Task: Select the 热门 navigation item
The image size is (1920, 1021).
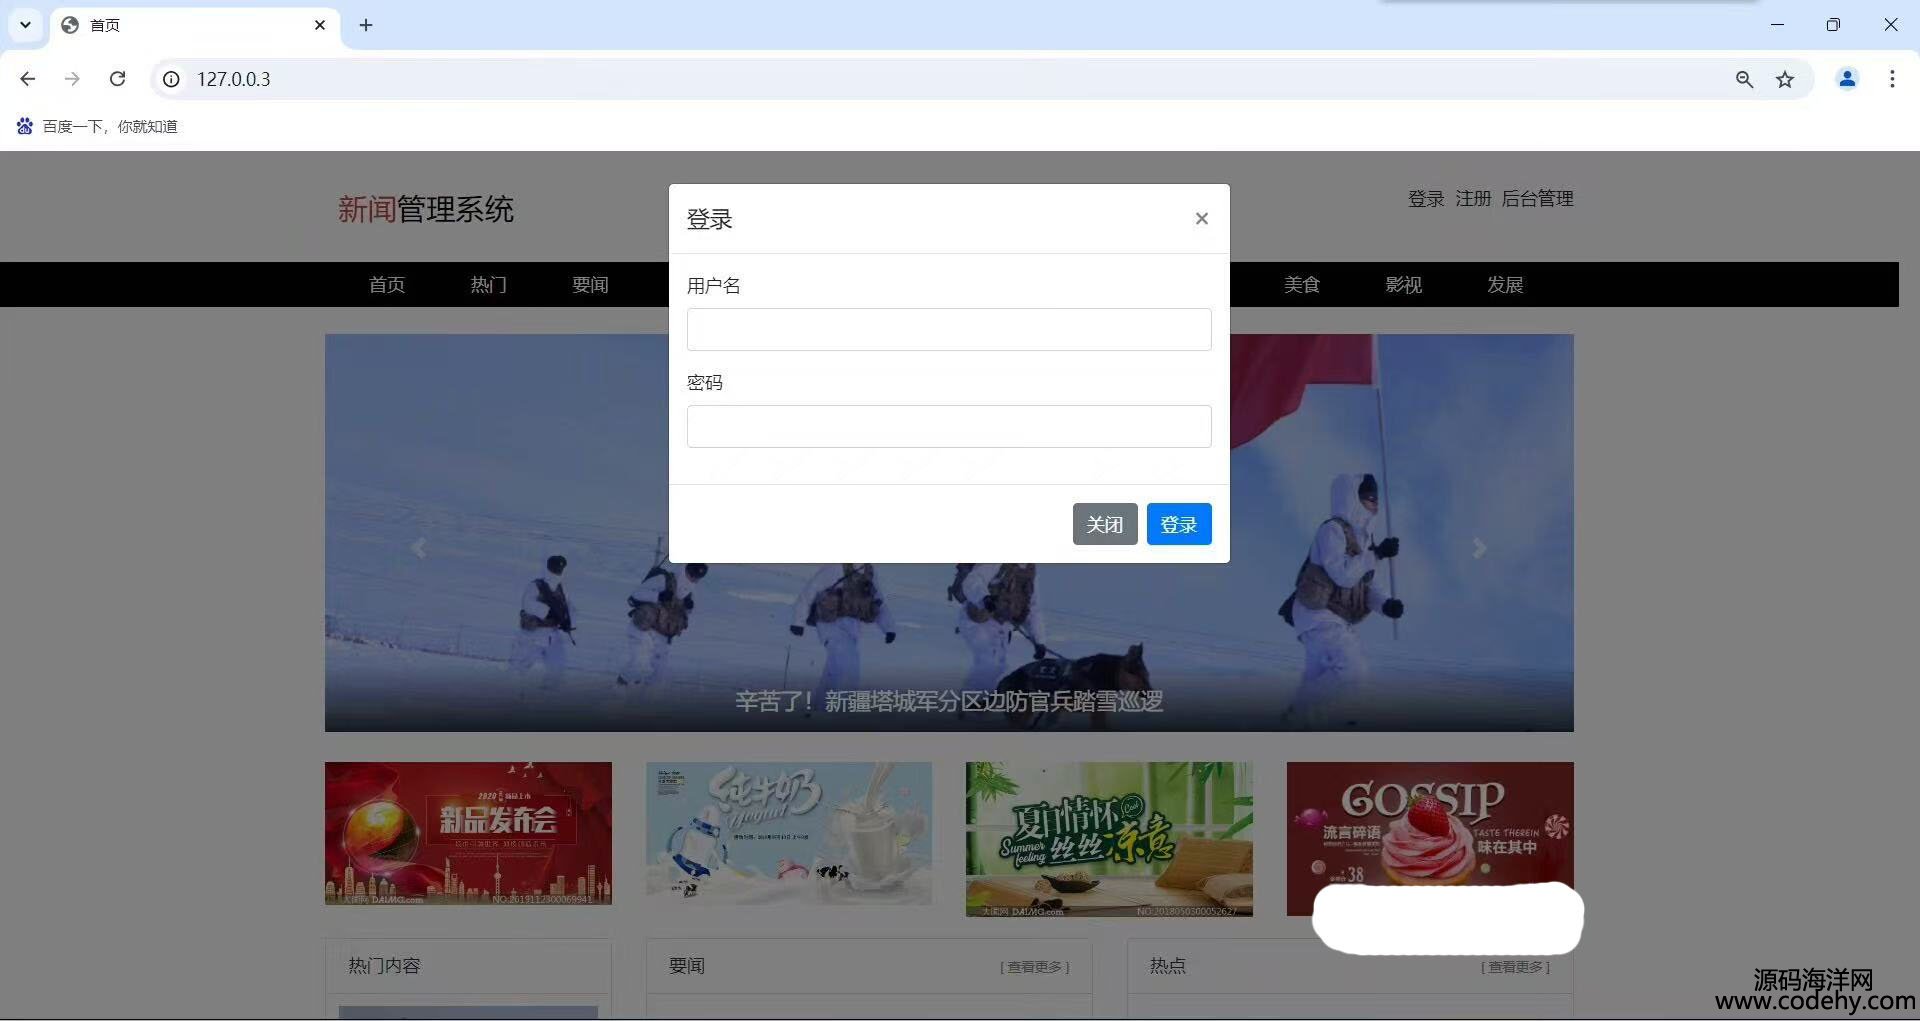Action: (488, 285)
